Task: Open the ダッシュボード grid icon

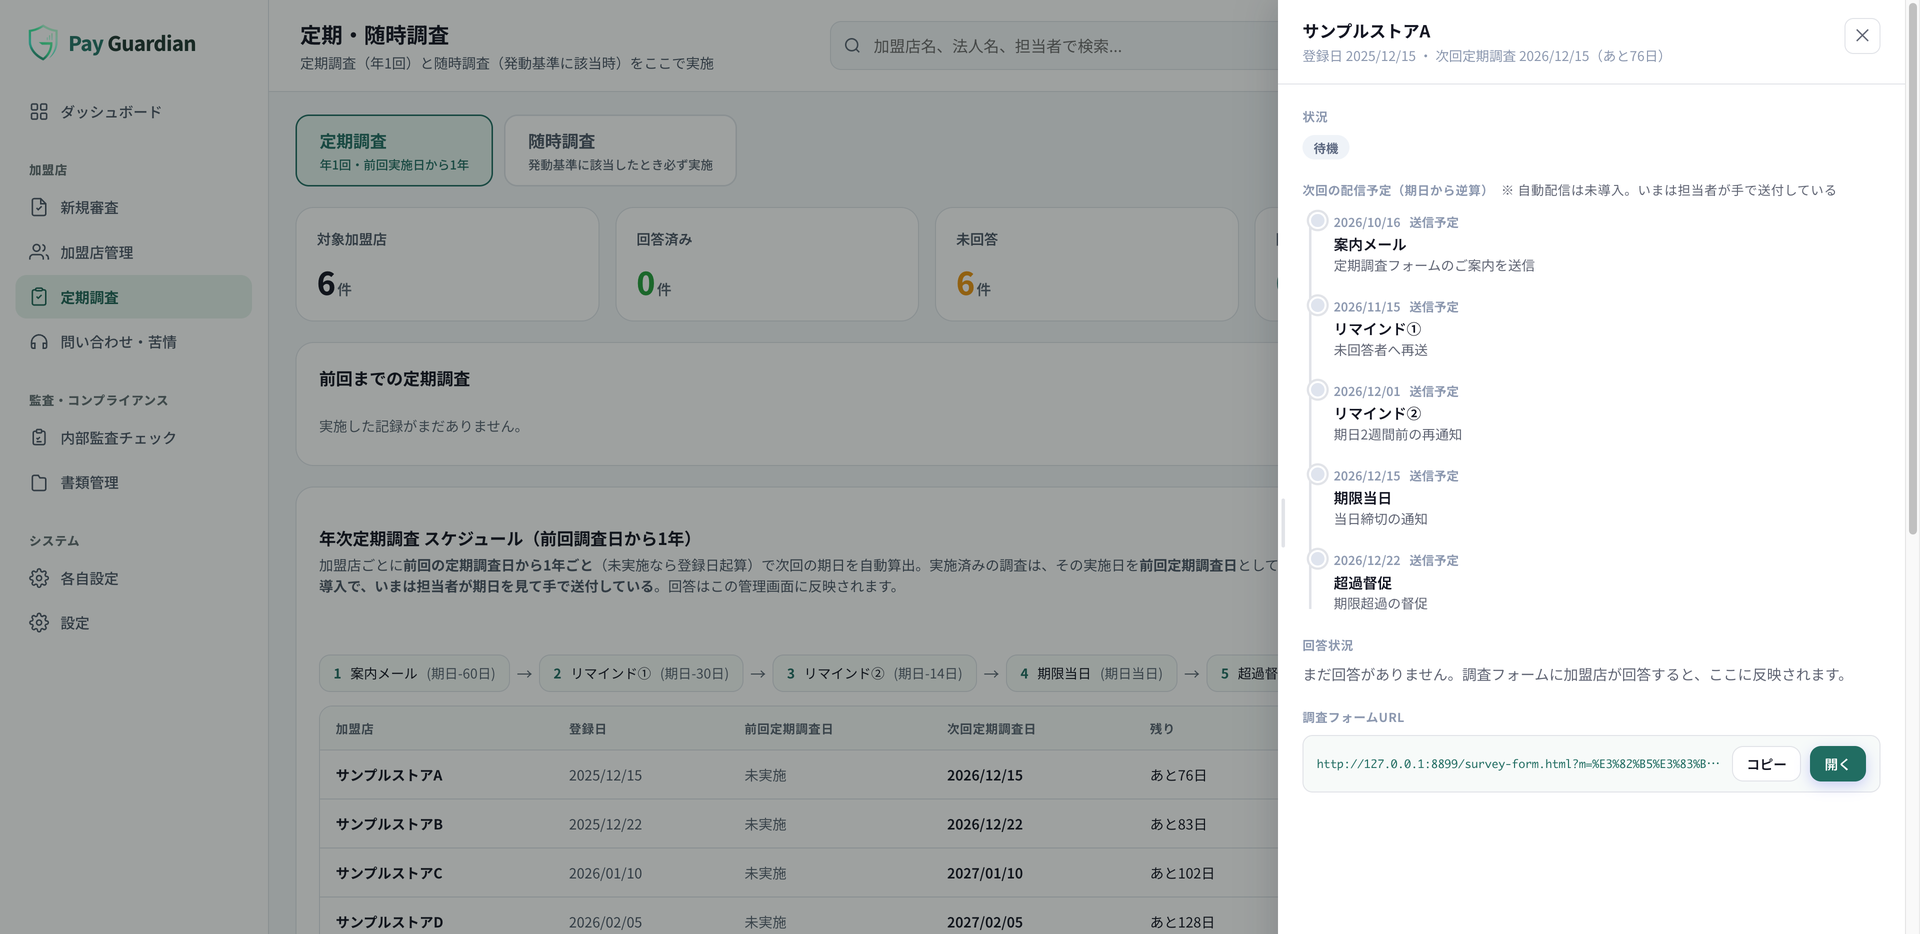Action: (39, 112)
